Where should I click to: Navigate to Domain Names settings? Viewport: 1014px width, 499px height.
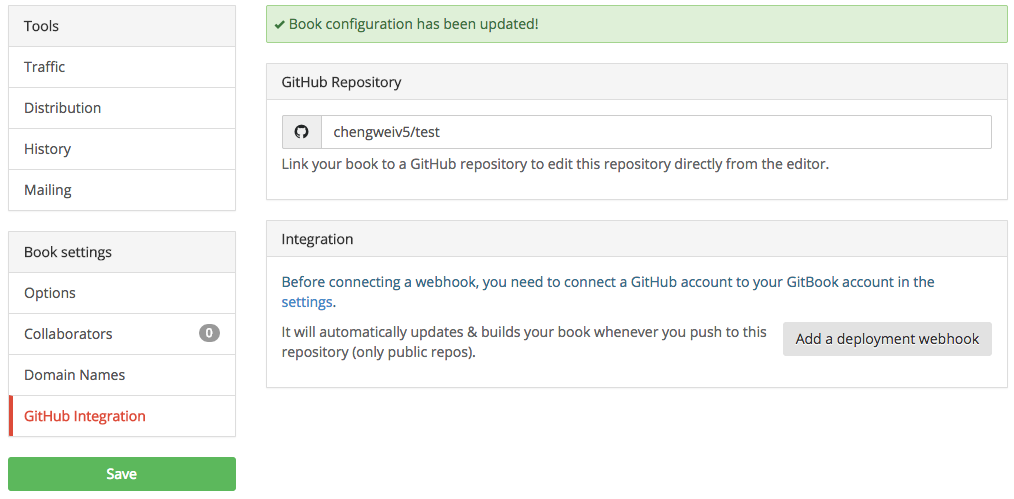[x=75, y=375]
